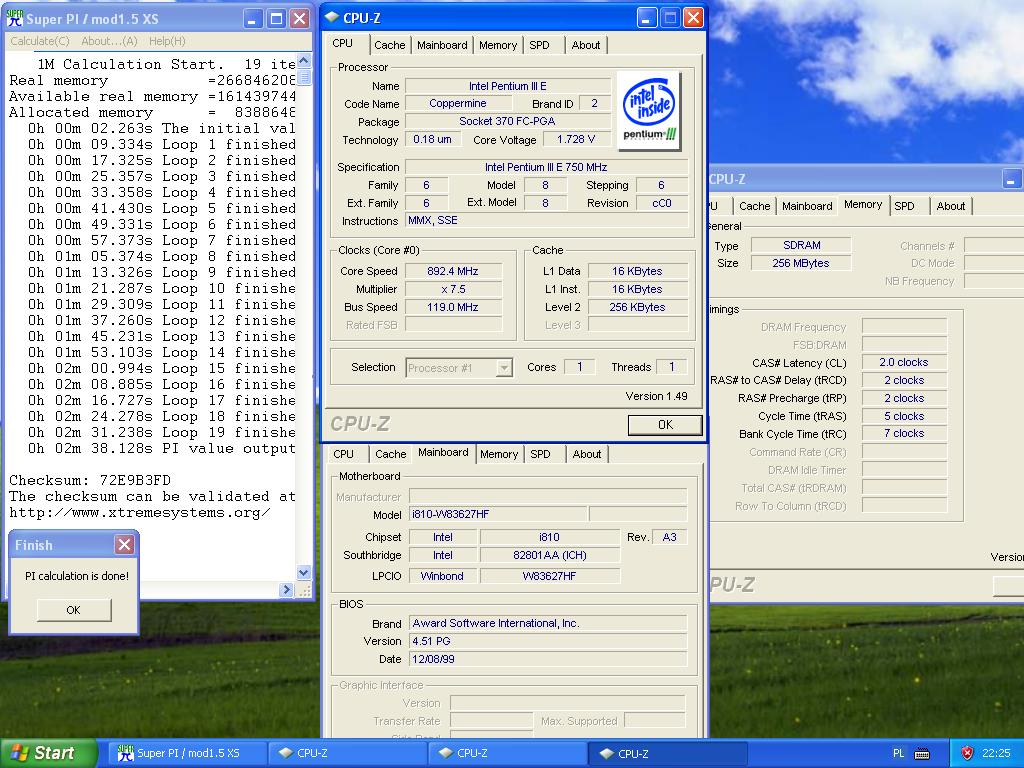
Task: Click the Instructions field MMX, SSE
Action: [x=546, y=220]
